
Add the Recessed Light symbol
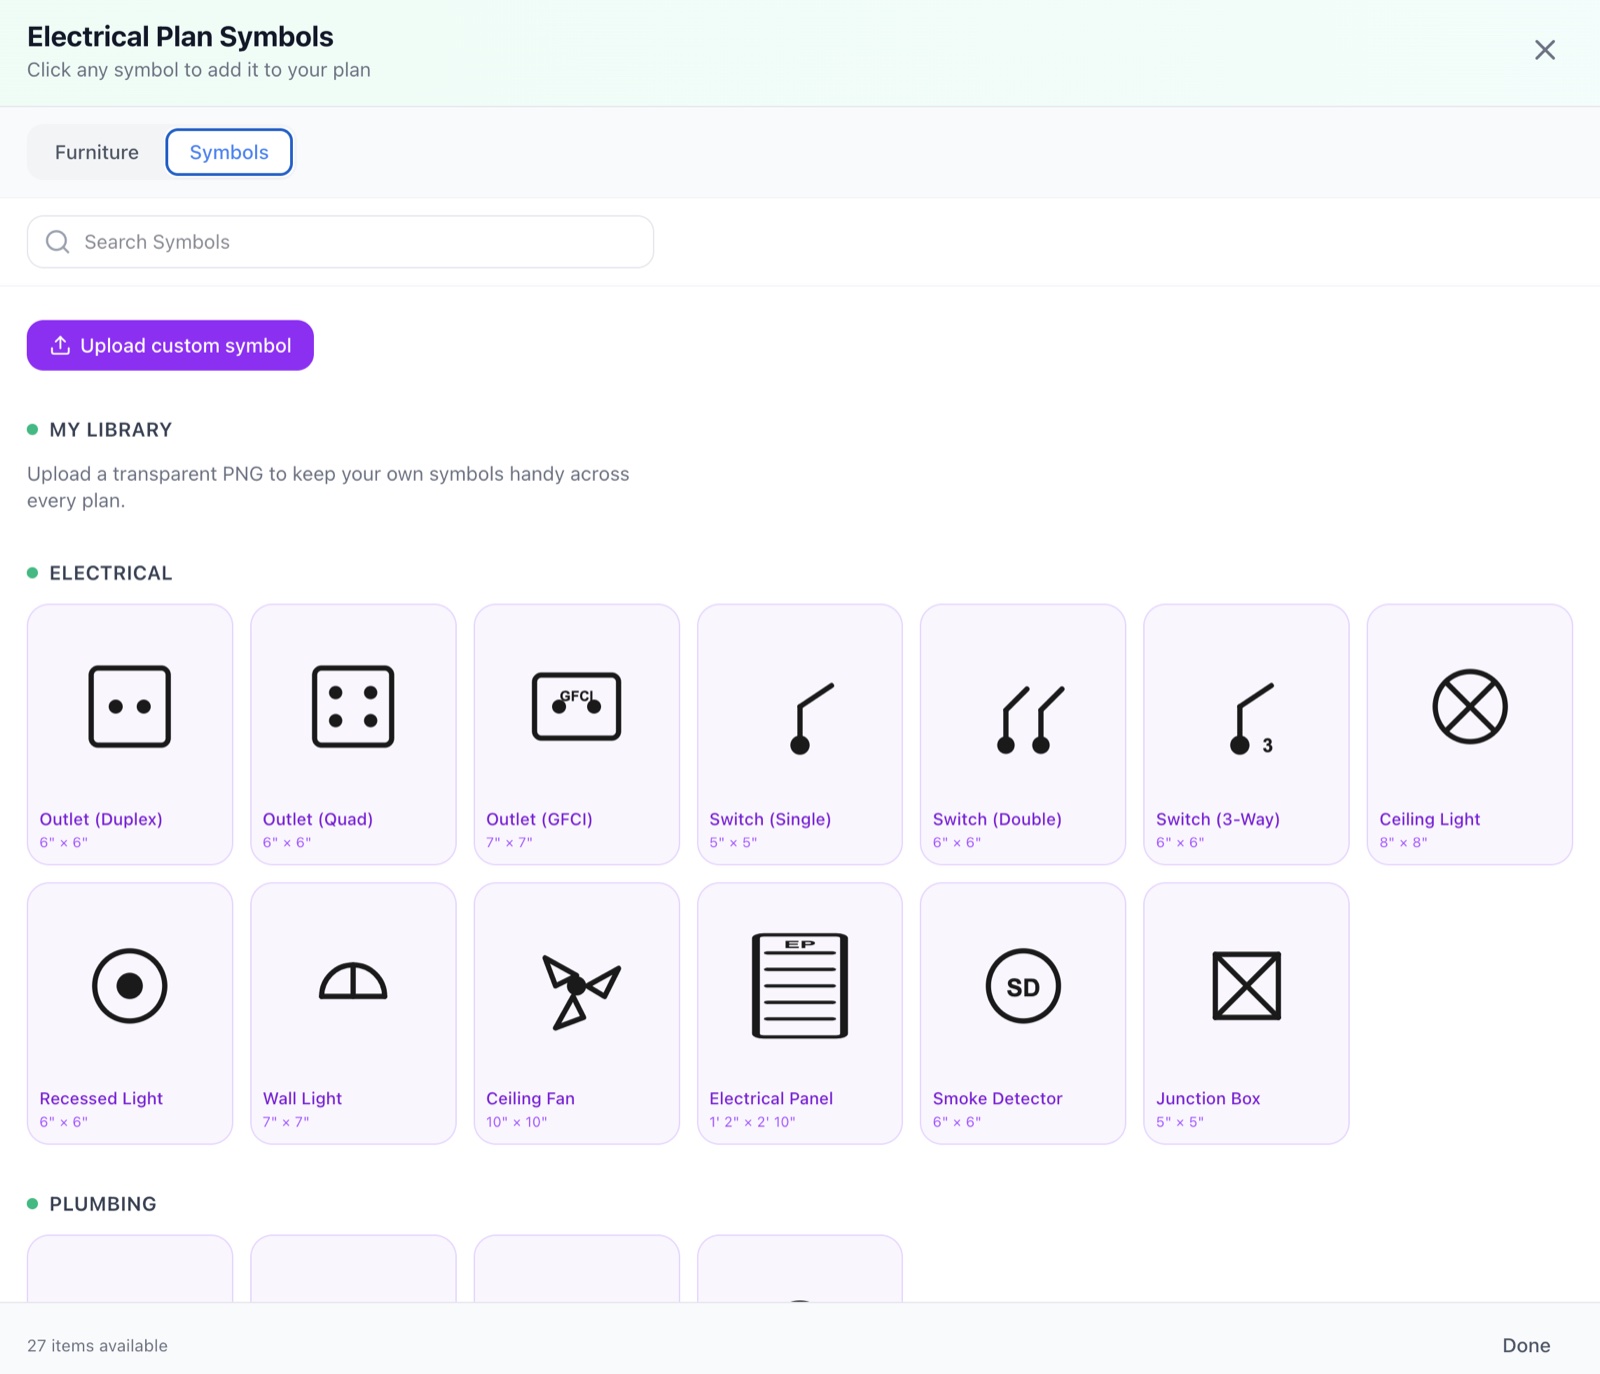[130, 1013]
